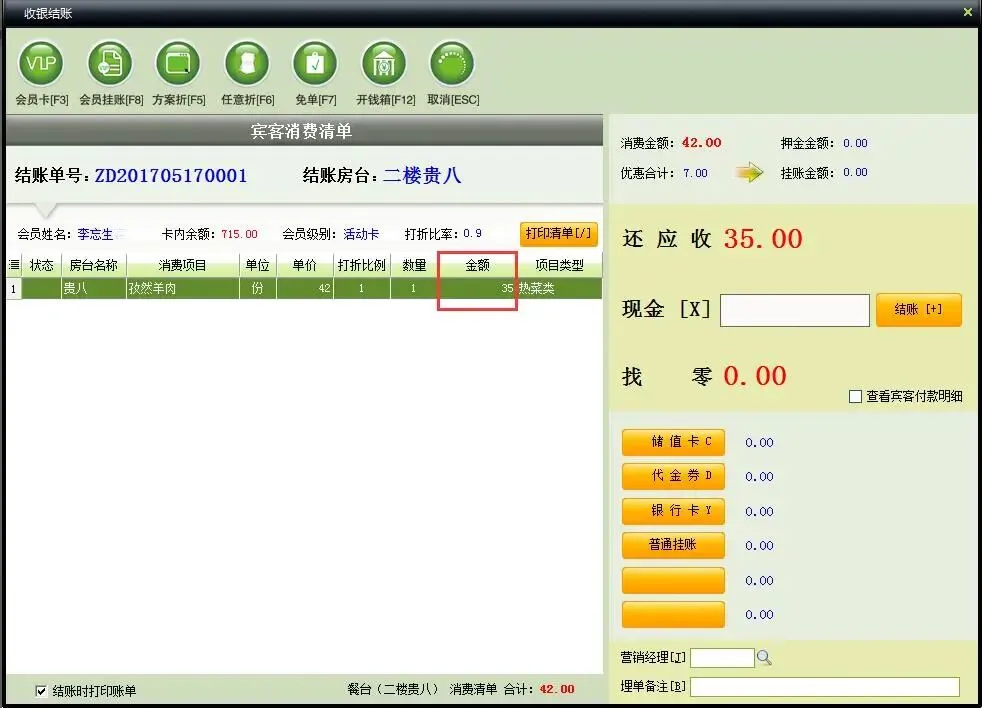
Task: Confirm payment with 结账 button
Action: (x=918, y=310)
